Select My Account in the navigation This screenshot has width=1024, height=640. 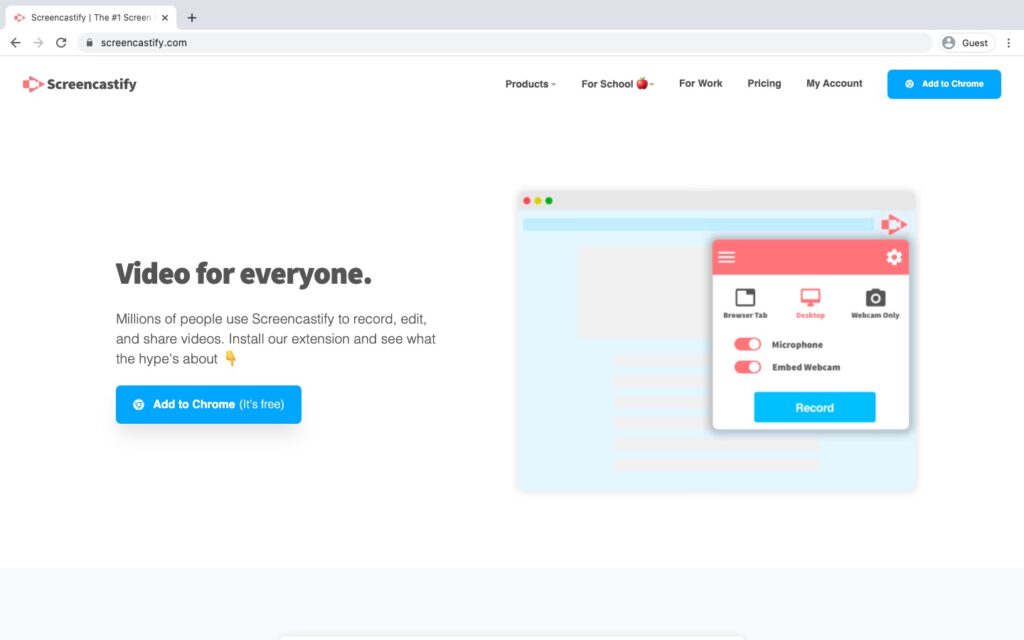coord(833,84)
